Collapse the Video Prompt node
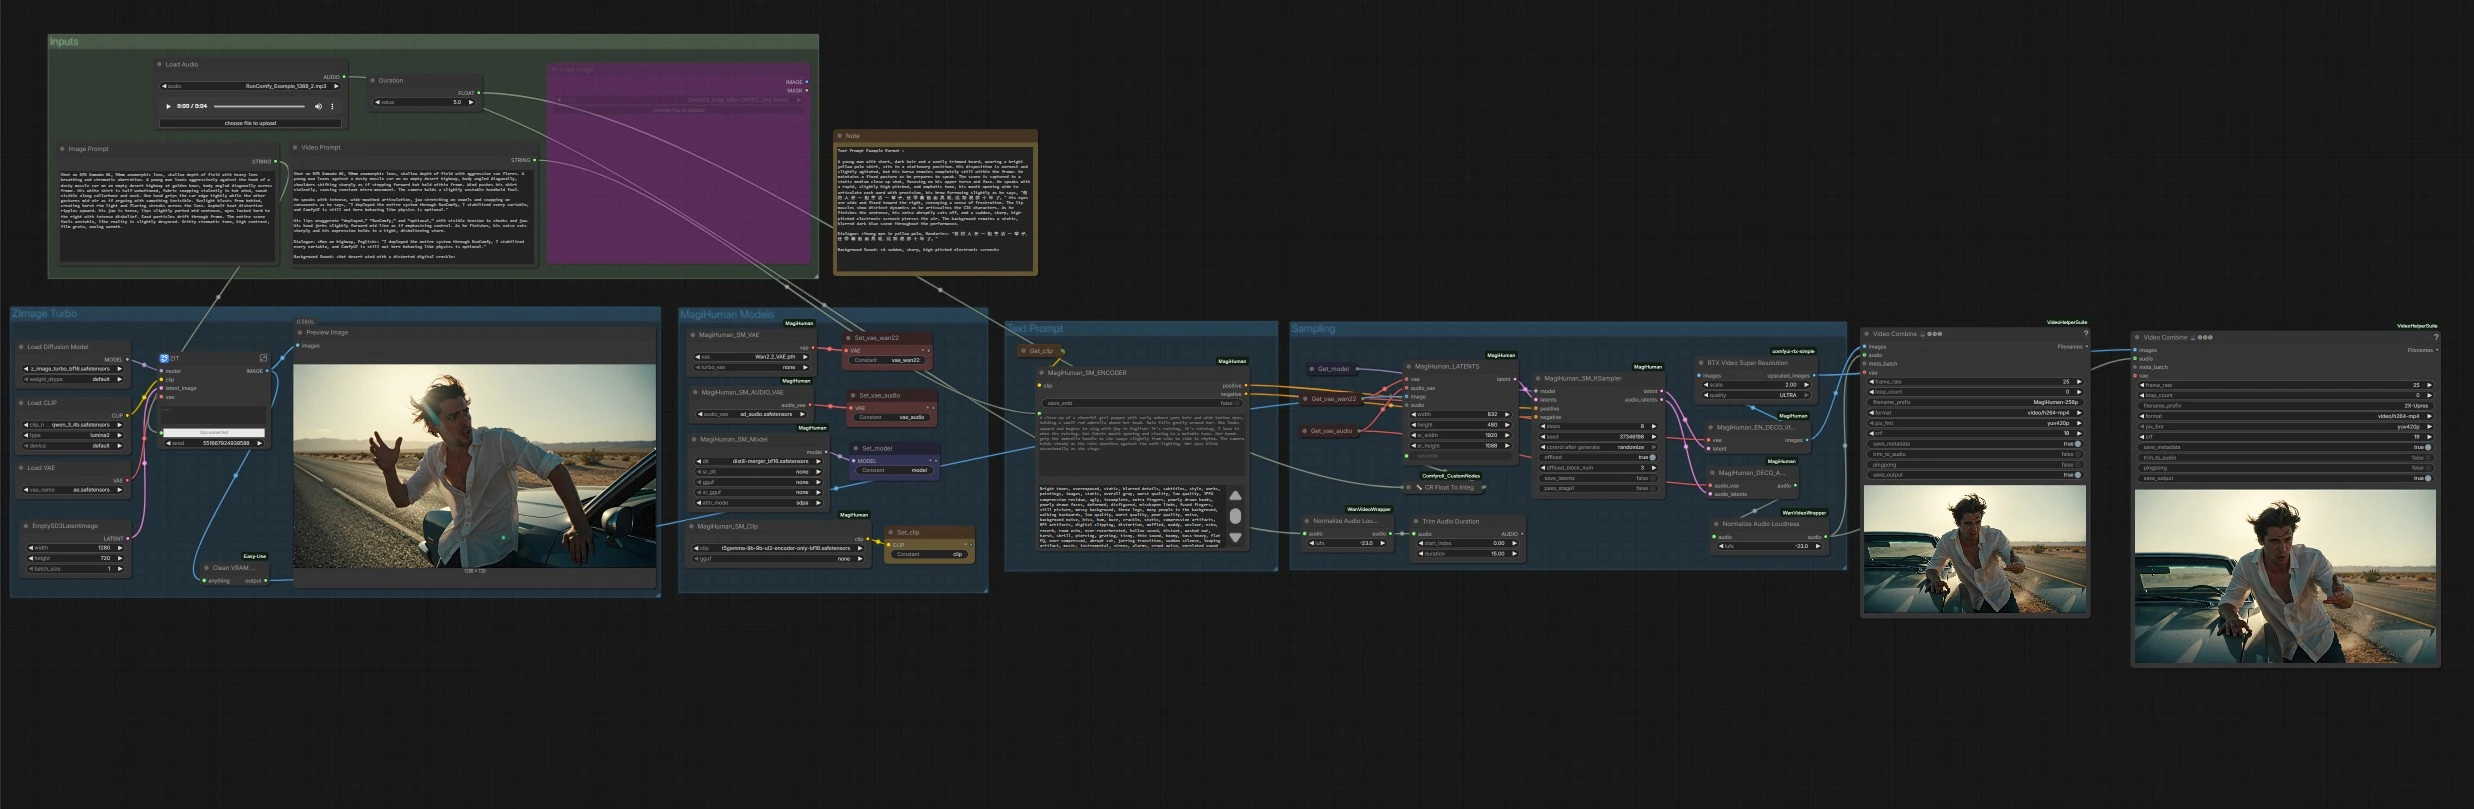The image size is (2474, 809). (x=295, y=148)
